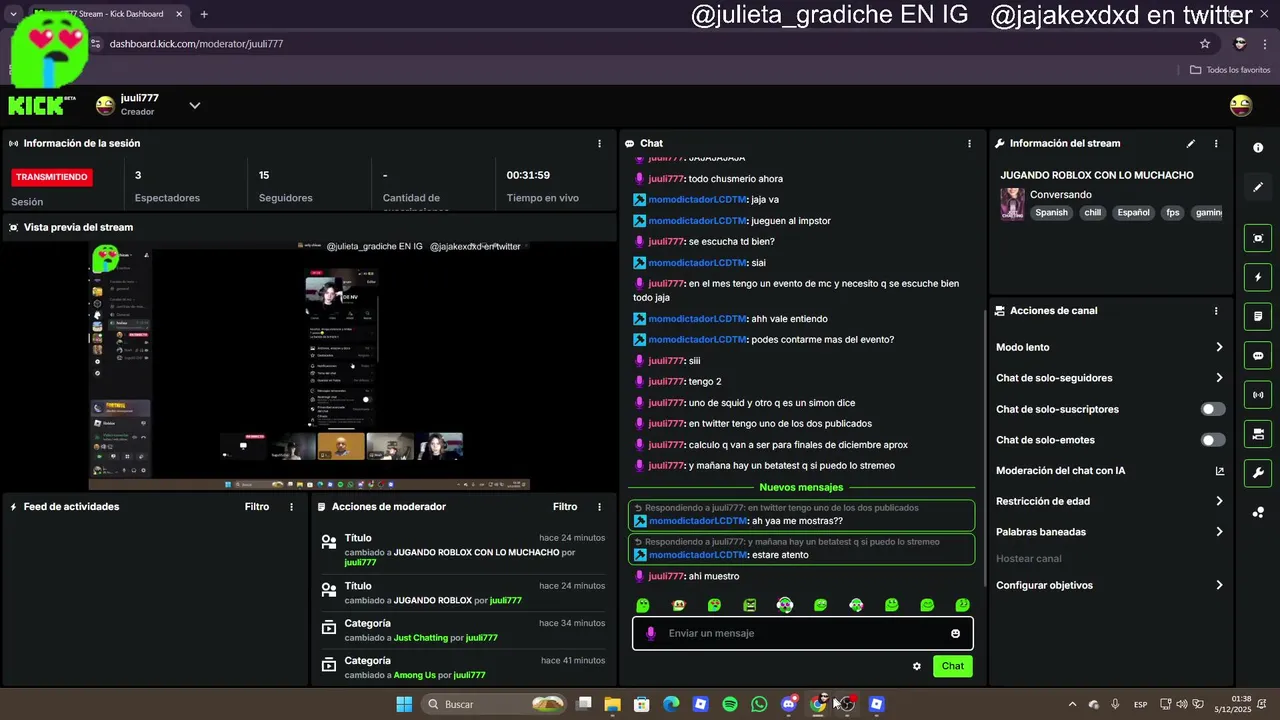The height and width of the screenshot is (720, 1280).
Task: Open Todos los favoritos bookmarks folder
Action: [1230, 70]
